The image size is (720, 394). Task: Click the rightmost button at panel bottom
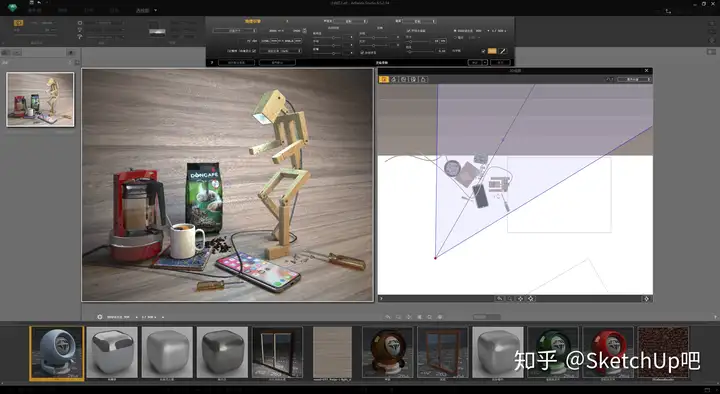coord(501,62)
